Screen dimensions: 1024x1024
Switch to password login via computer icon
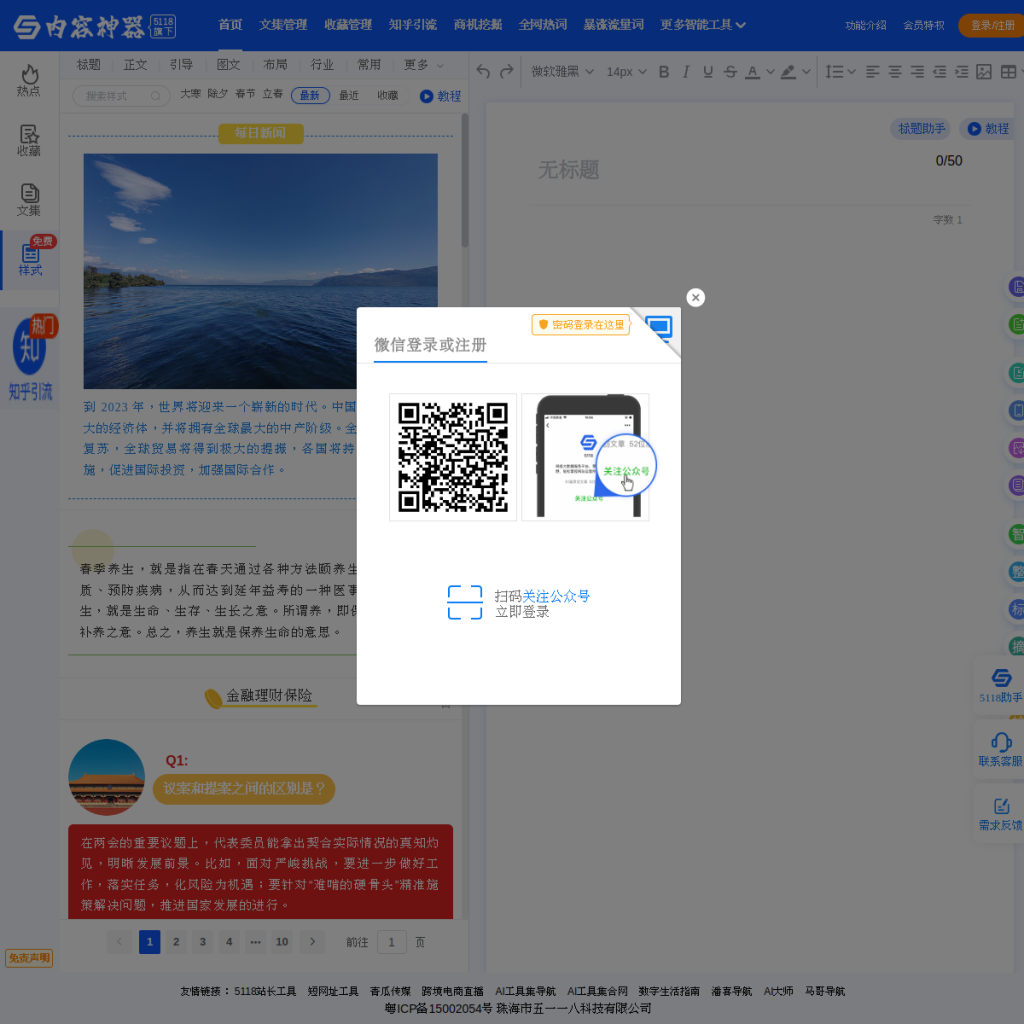tap(658, 328)
